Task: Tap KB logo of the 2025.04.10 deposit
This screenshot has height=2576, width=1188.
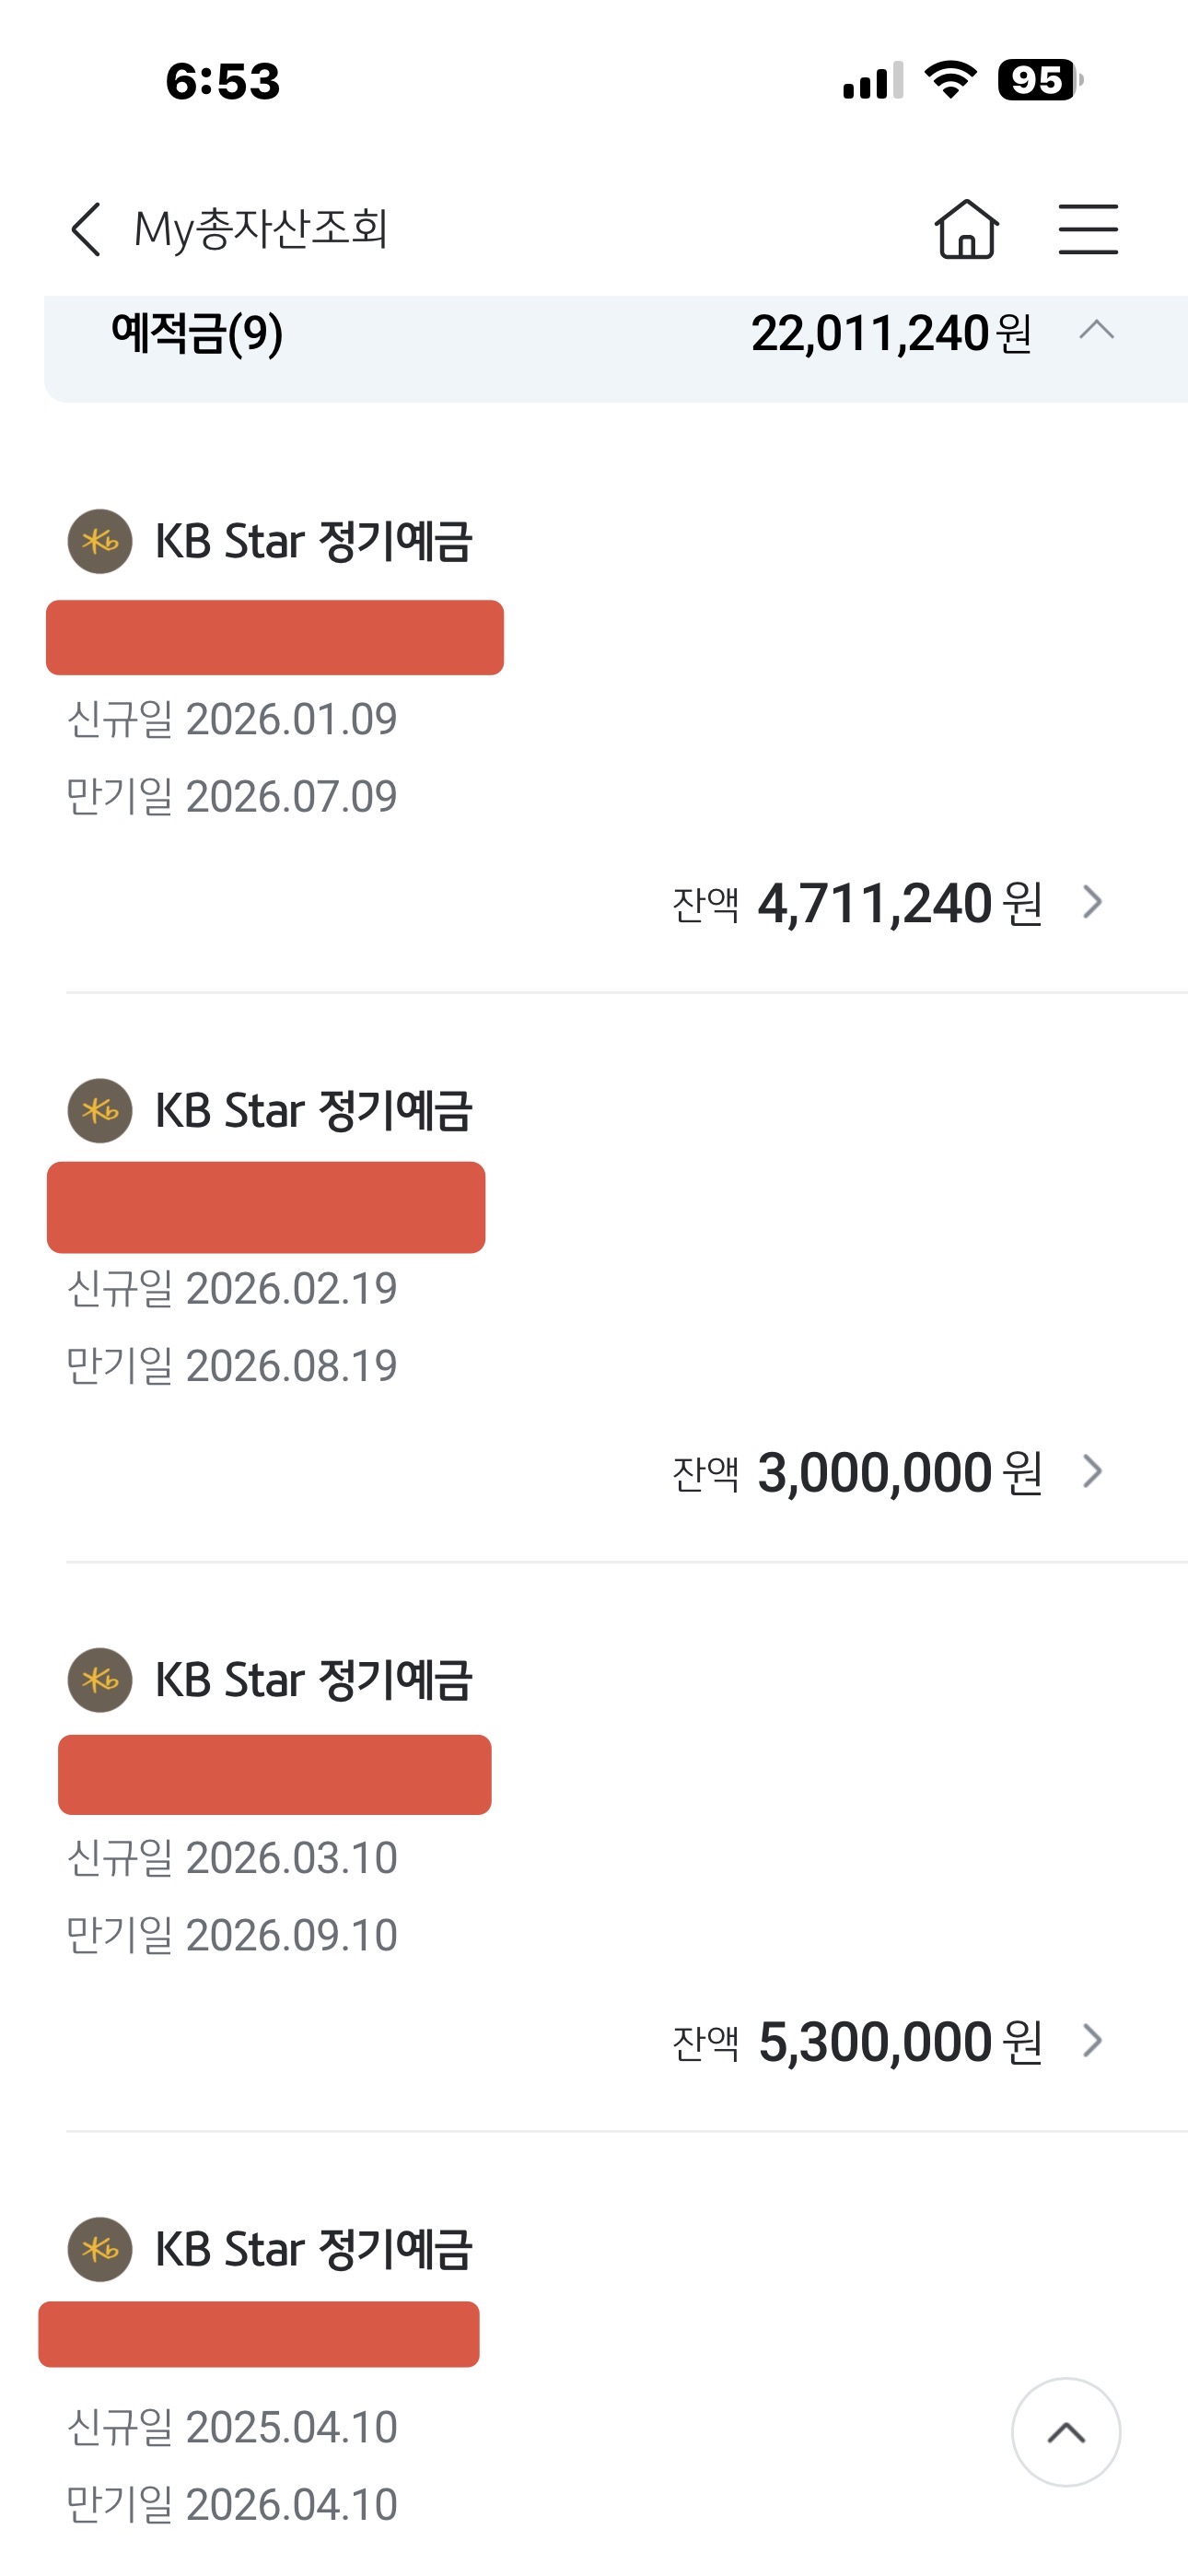Action: 100,2249
